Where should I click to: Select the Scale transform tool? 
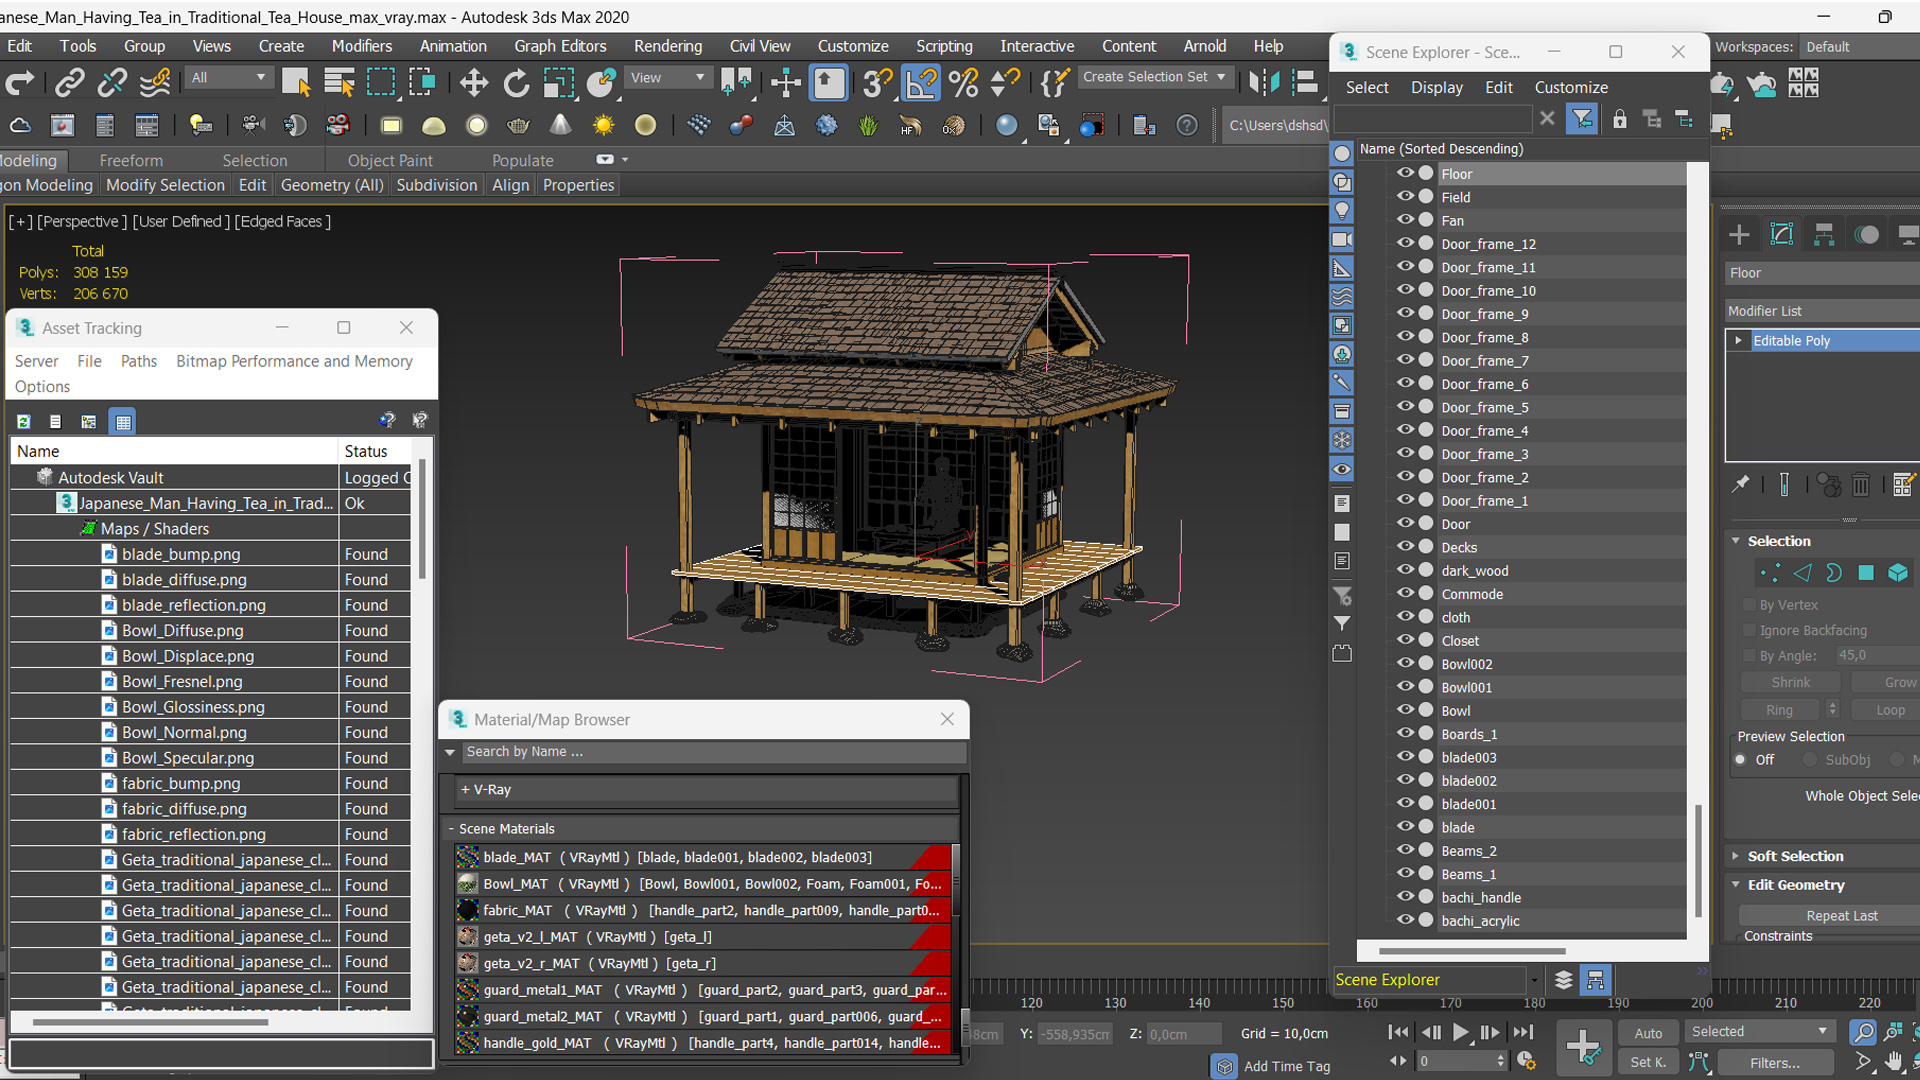pos(558,83)
